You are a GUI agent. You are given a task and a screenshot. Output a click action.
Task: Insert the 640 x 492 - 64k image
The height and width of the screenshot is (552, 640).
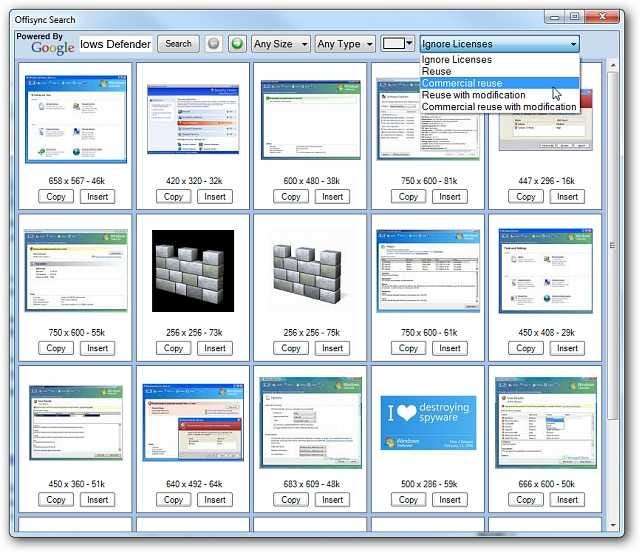[215, 500]
